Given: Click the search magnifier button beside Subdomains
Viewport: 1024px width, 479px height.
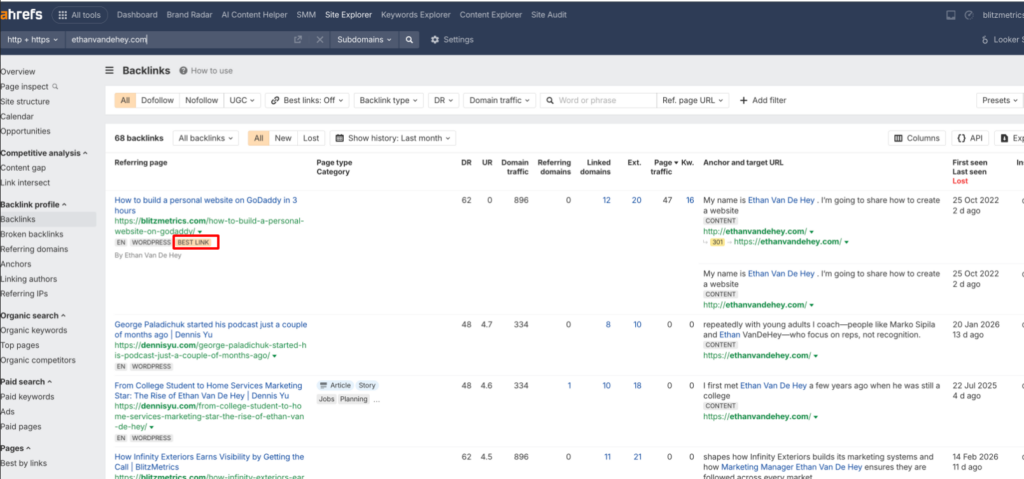Looking at the screenshot, I should coord(409,40).
